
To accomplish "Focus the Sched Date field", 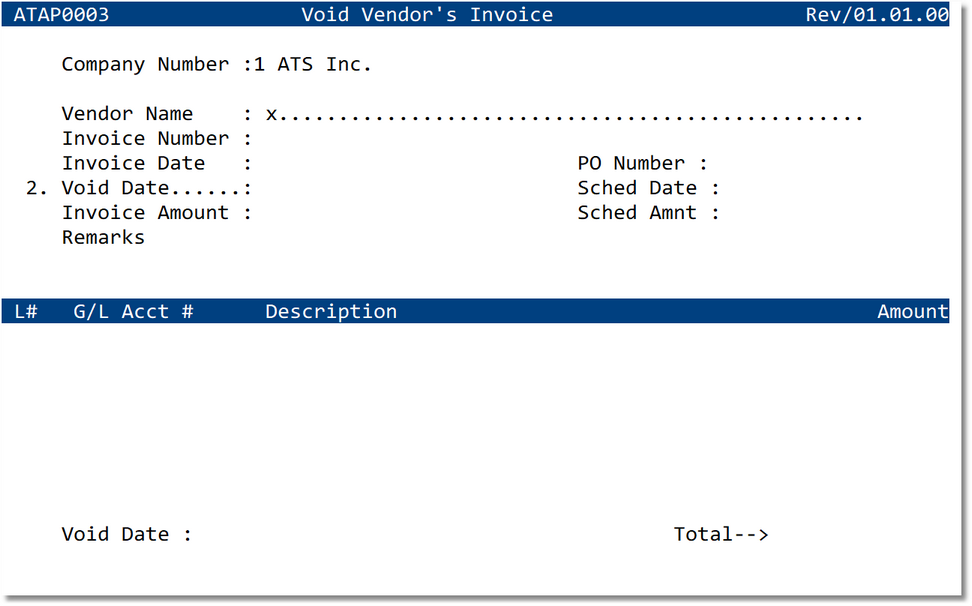I will (x=780, y=188).
